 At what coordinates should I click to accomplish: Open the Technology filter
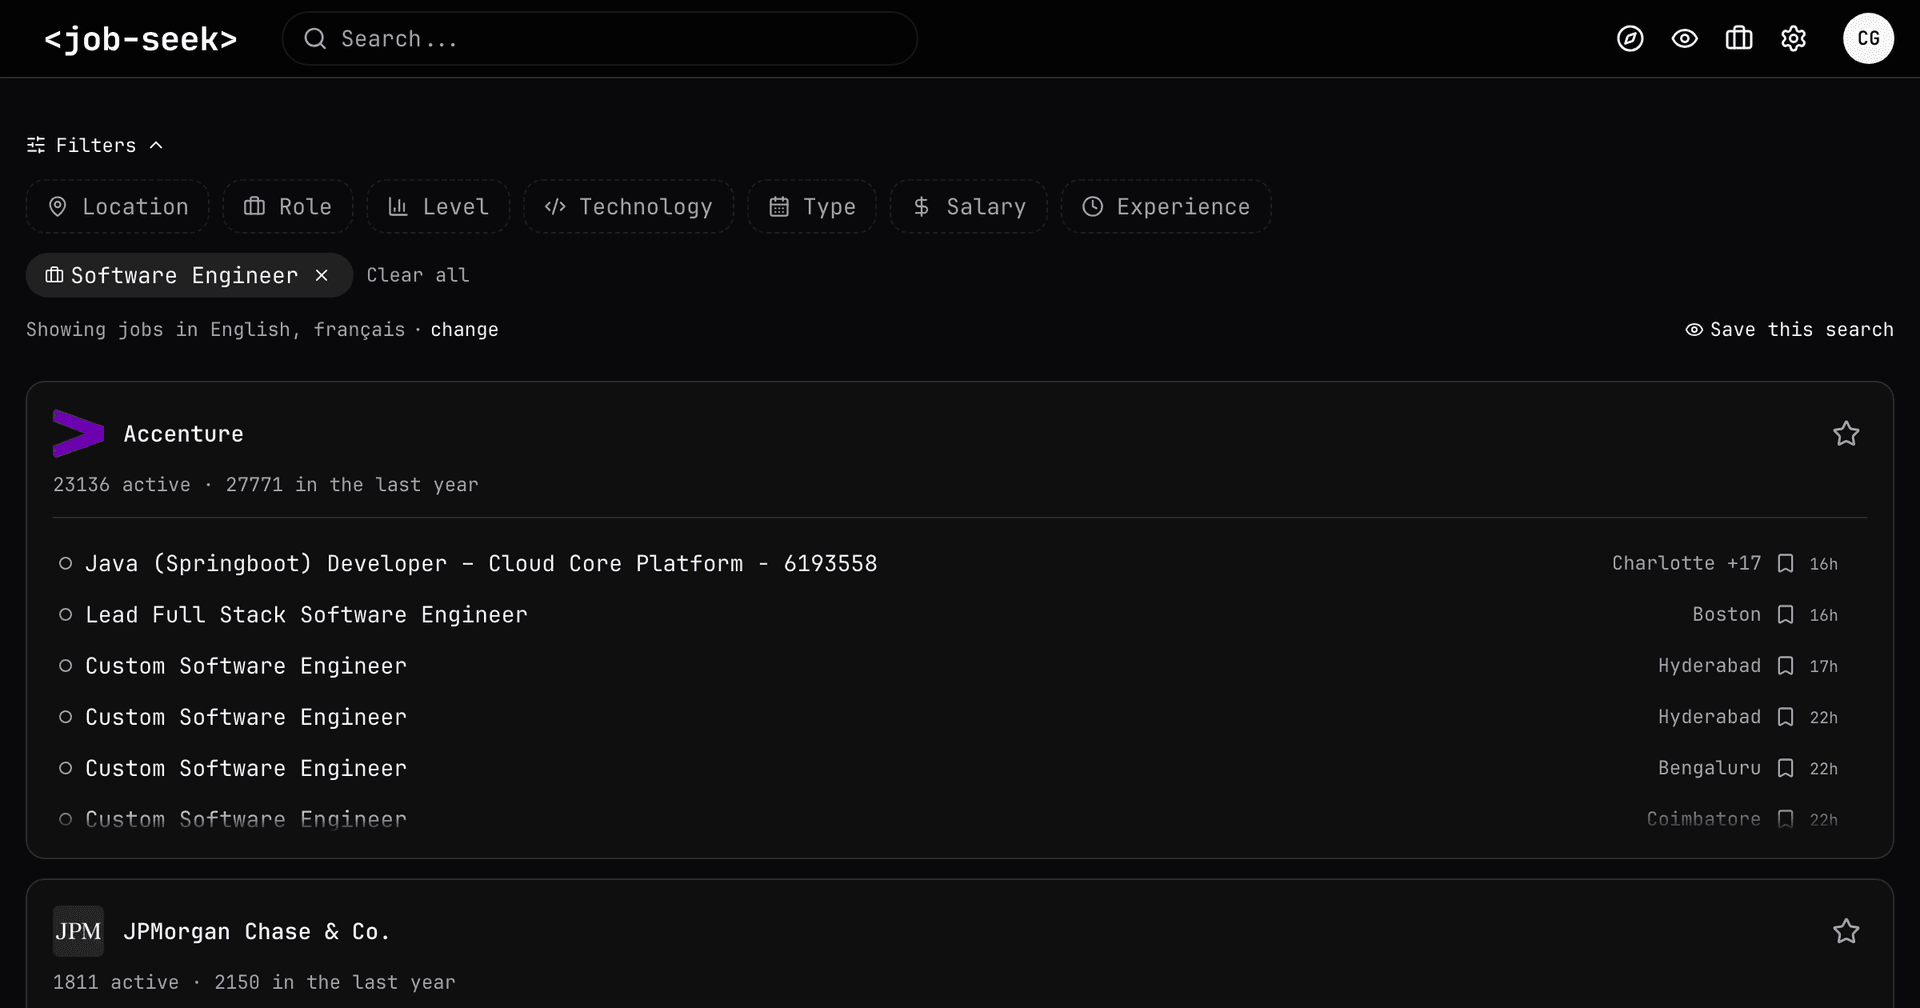click(x=629, y=207)
